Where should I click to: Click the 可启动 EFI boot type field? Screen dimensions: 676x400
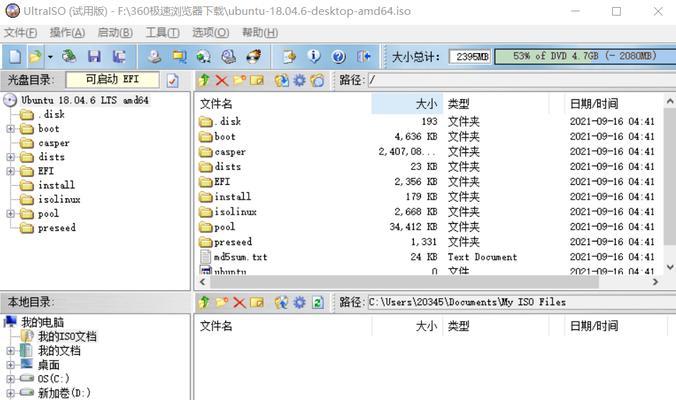[112, 80]
